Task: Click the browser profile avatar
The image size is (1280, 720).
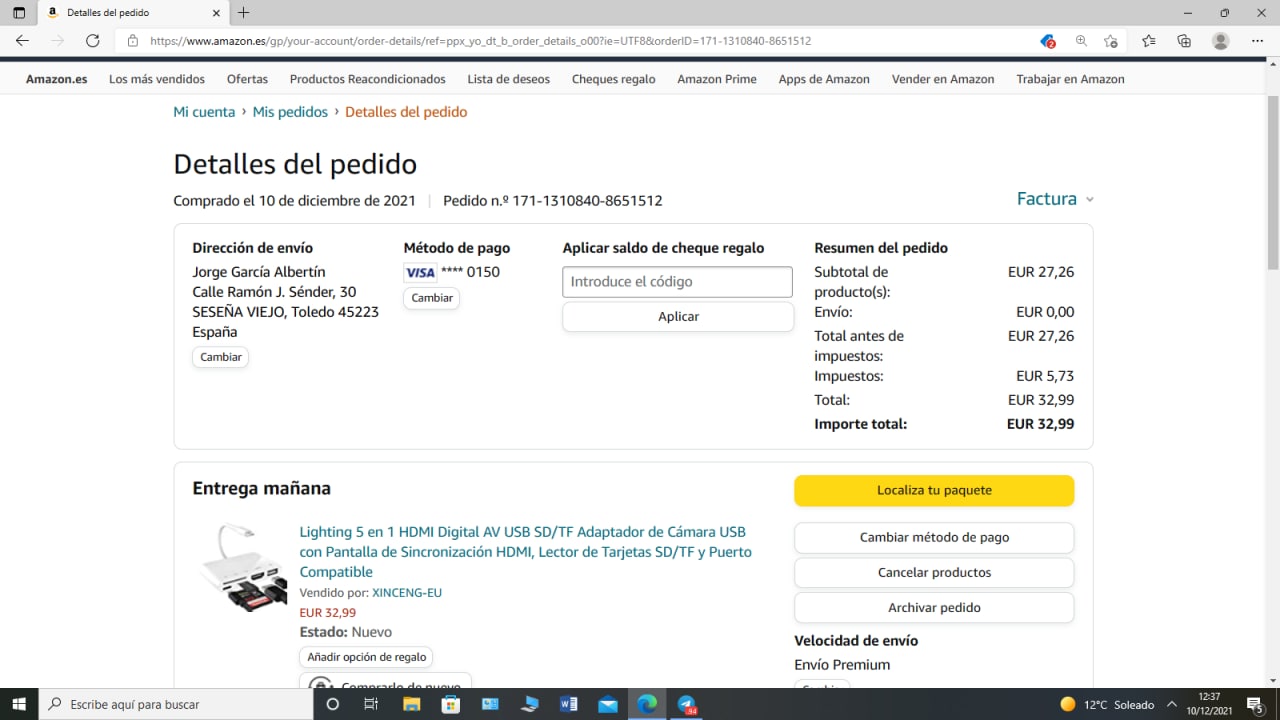Action: click(1220, 41)
